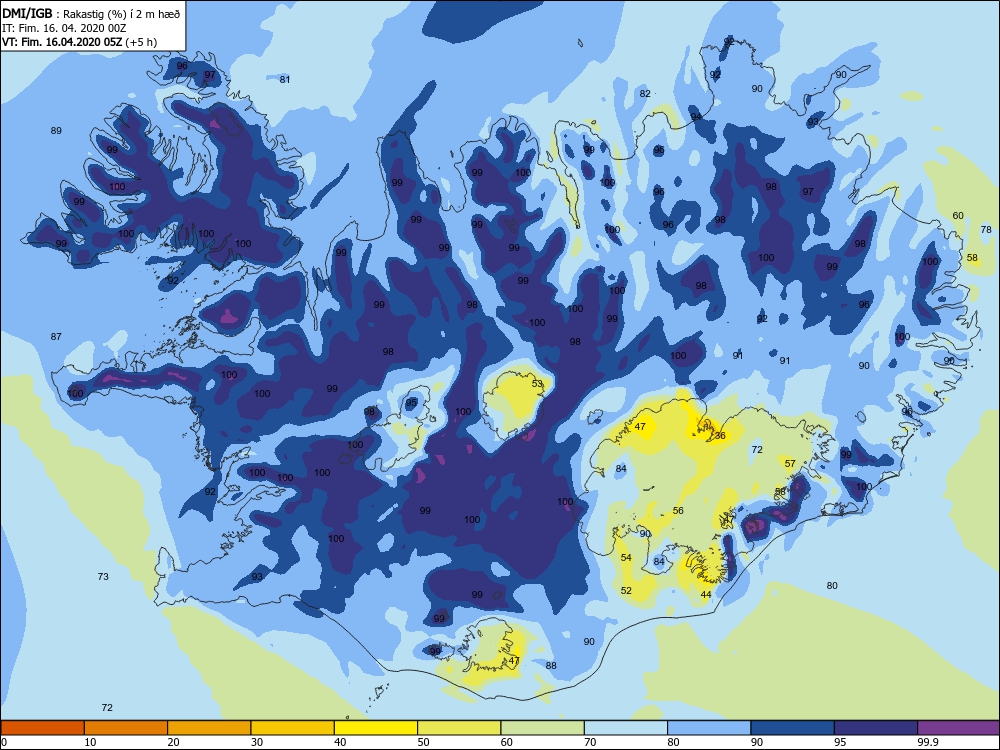Select the 50–60 pale yellow legend swatch
This screenshot has width=1000, height=750.
coord(459,728)
